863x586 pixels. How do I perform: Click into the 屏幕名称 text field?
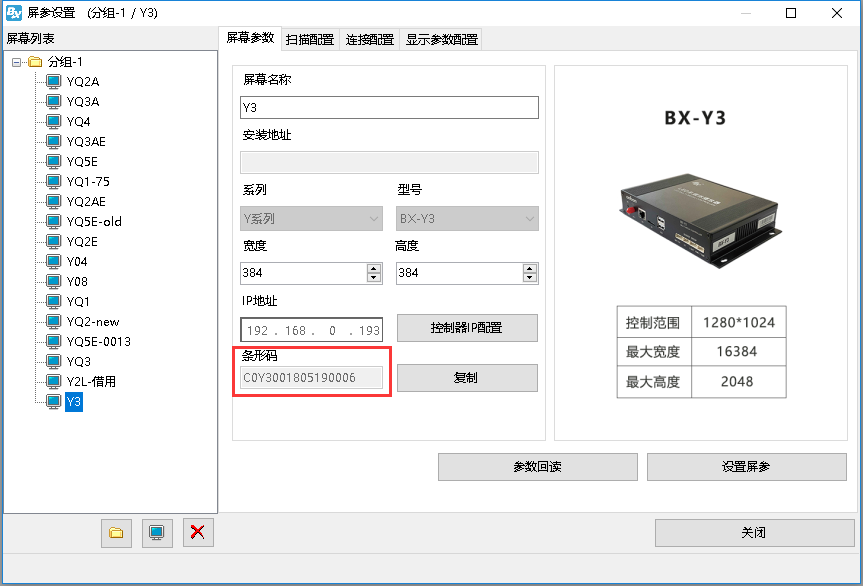(389, 107)
